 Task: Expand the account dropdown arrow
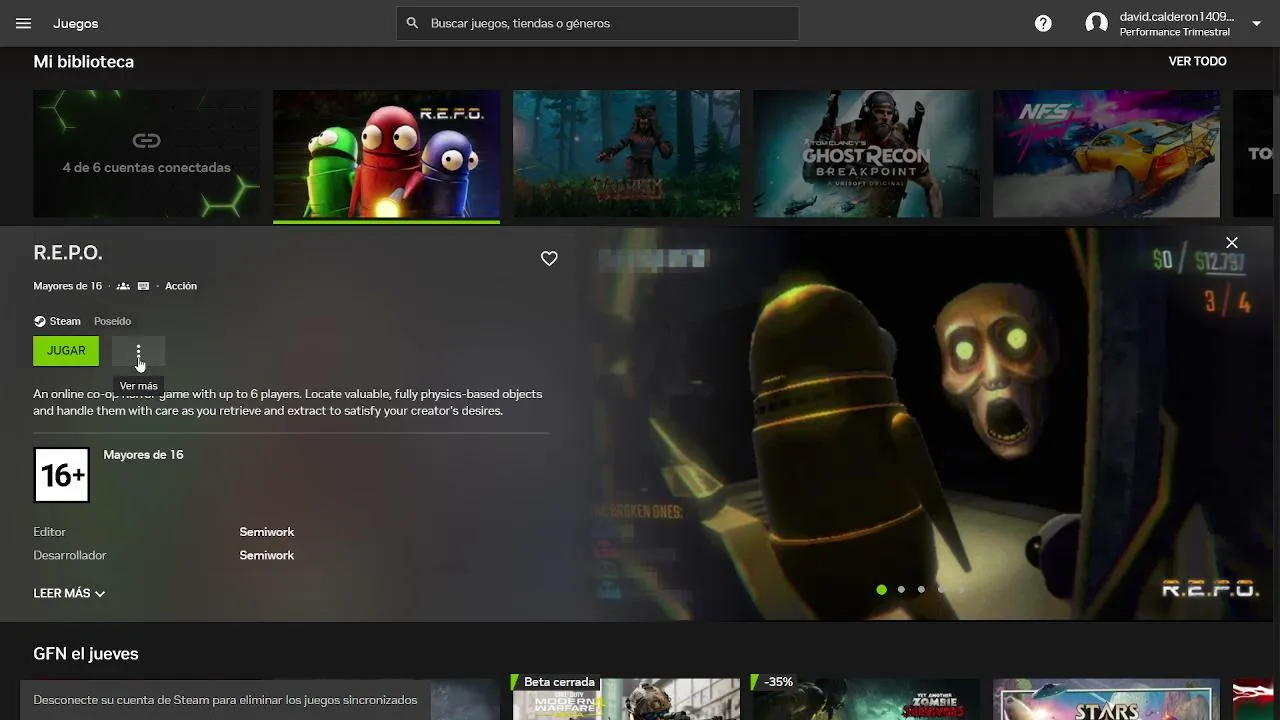click(1257, 23)
